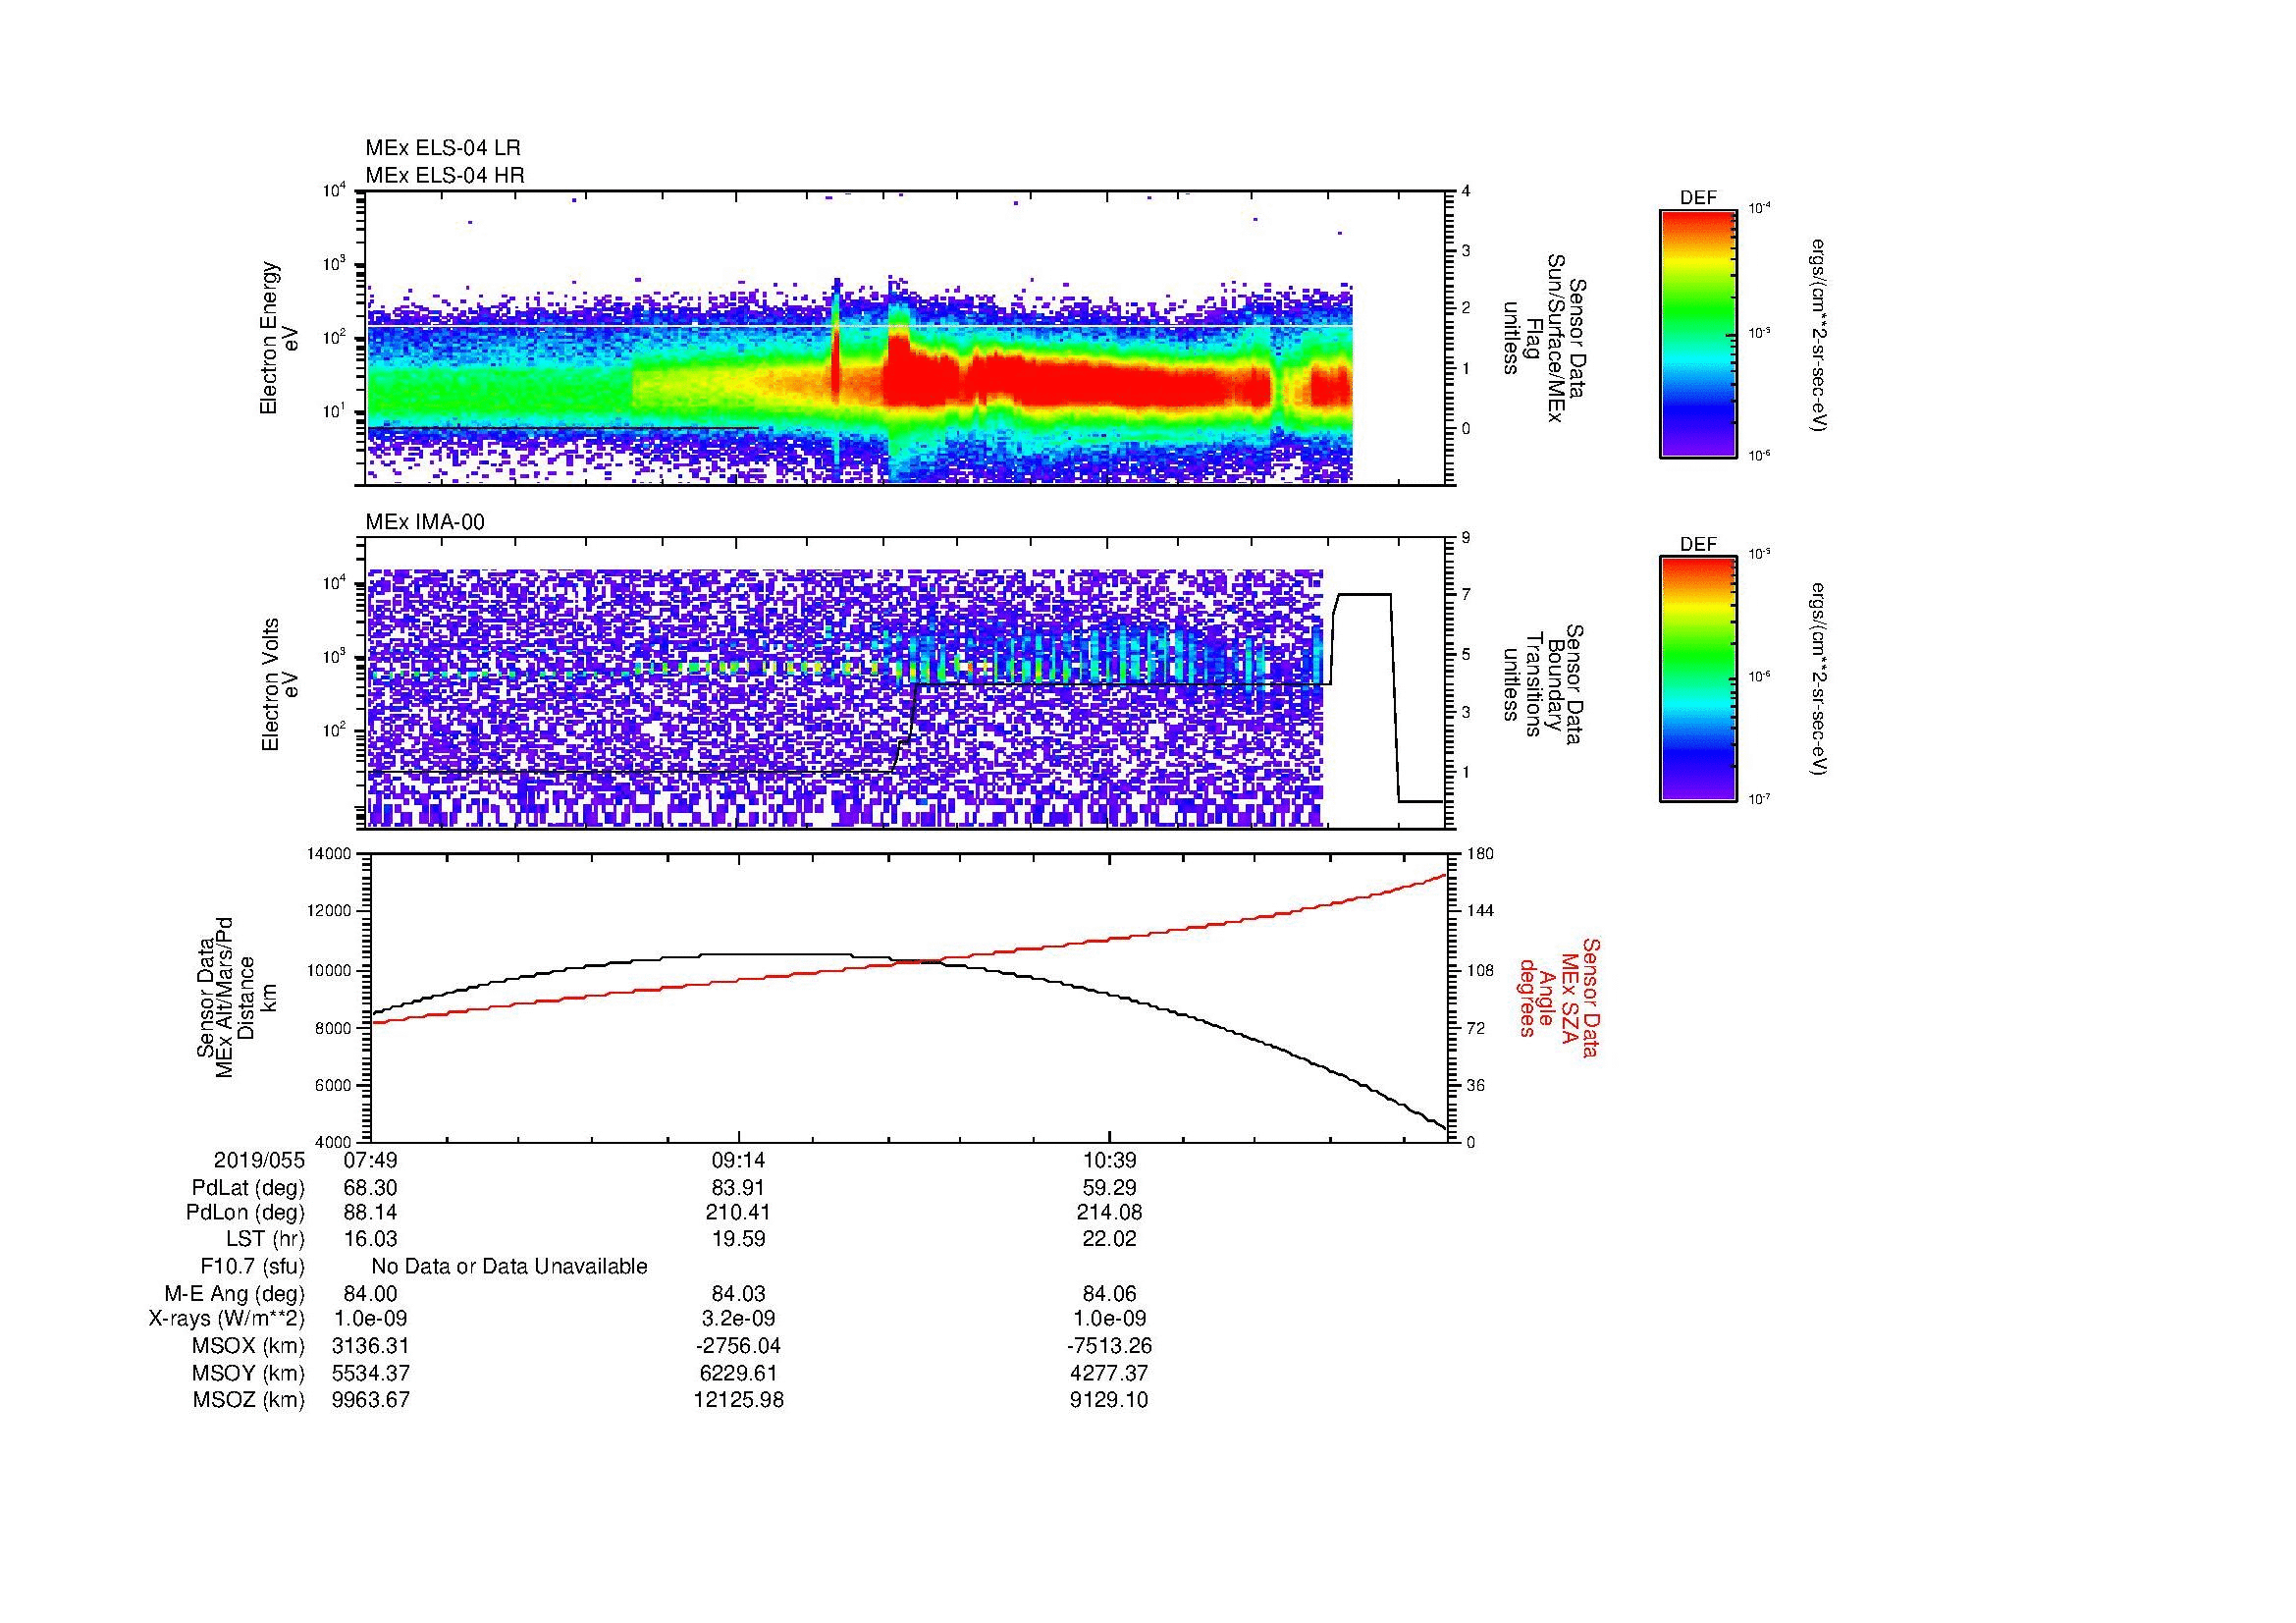Click the 'X-rays (W/m**2)' row label
The image size is (2296, 1623).
[x=227, y=1319]
